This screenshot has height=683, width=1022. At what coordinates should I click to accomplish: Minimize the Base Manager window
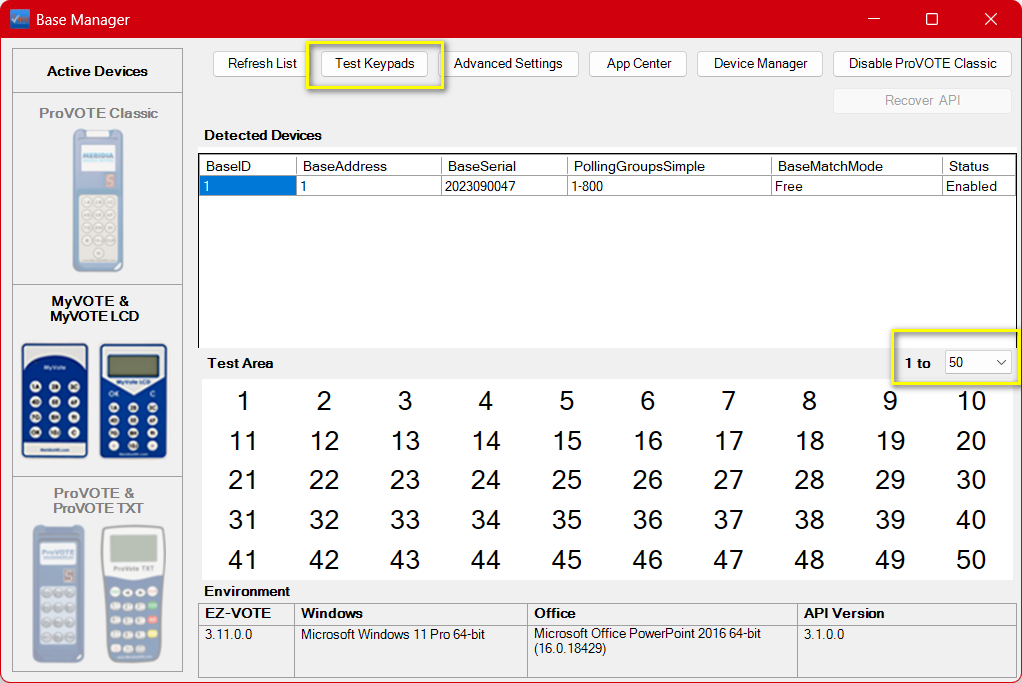(x=874, y=19)
